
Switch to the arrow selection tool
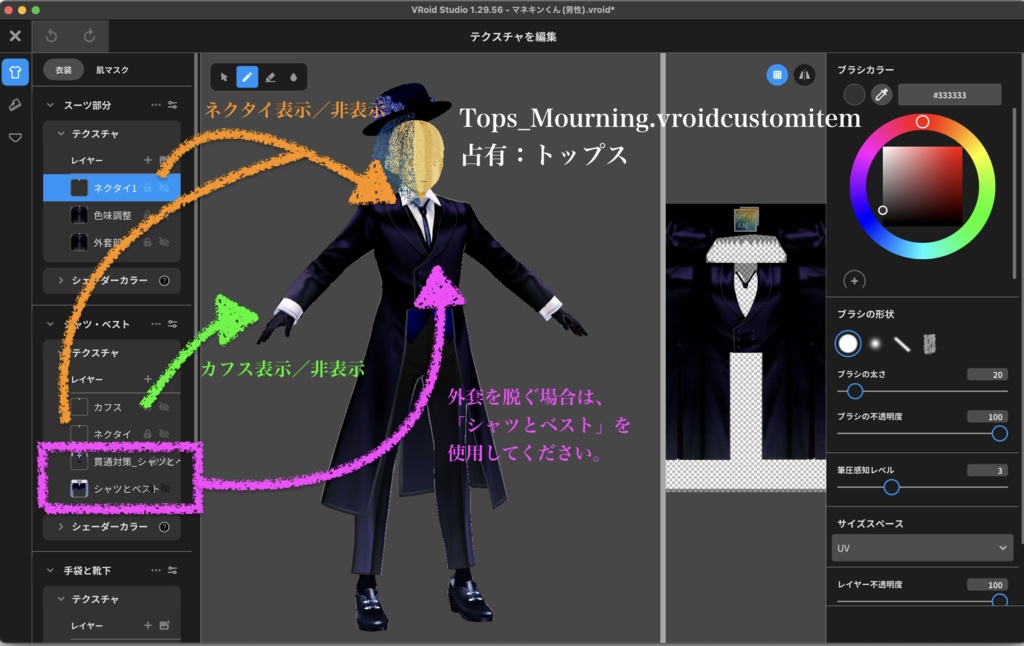225,77
